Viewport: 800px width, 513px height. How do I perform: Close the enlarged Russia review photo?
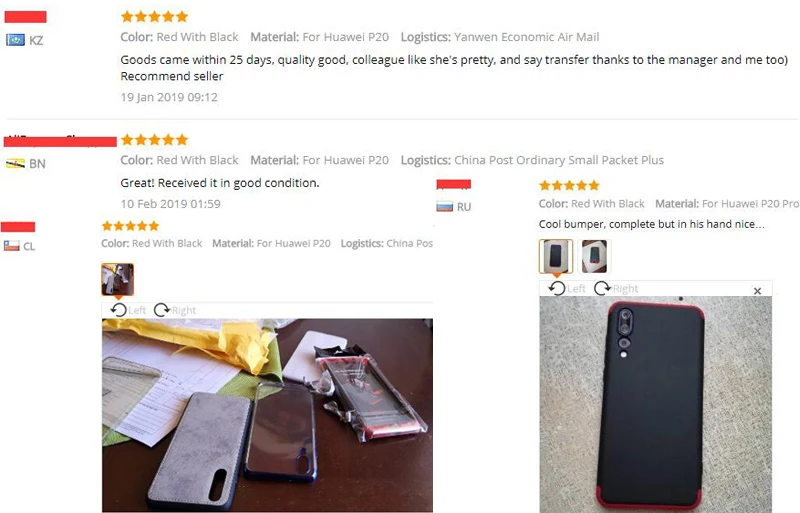tap(757, 290)
